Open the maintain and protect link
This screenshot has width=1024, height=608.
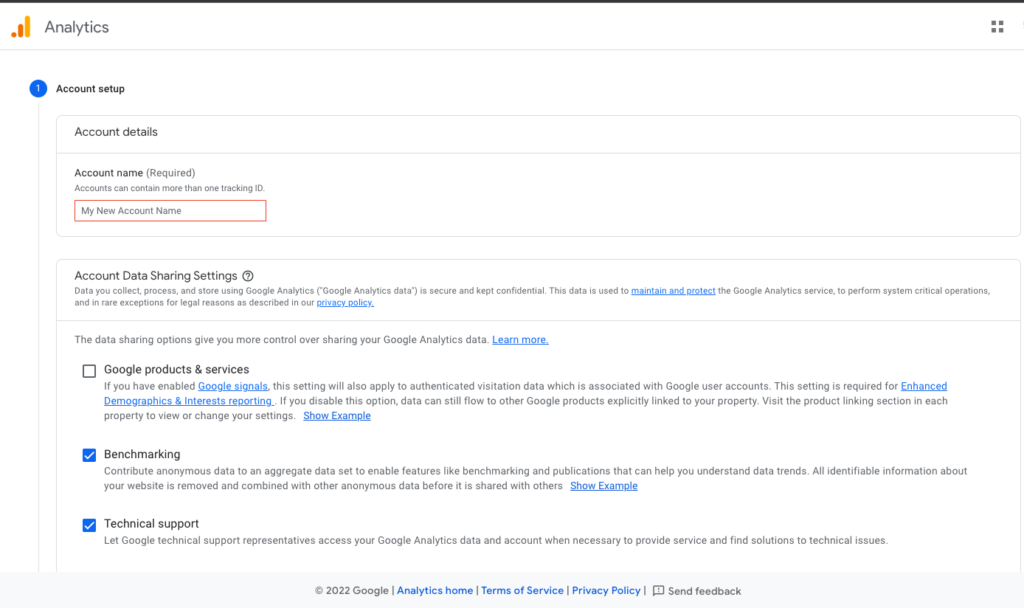click(x=673, y=291)
